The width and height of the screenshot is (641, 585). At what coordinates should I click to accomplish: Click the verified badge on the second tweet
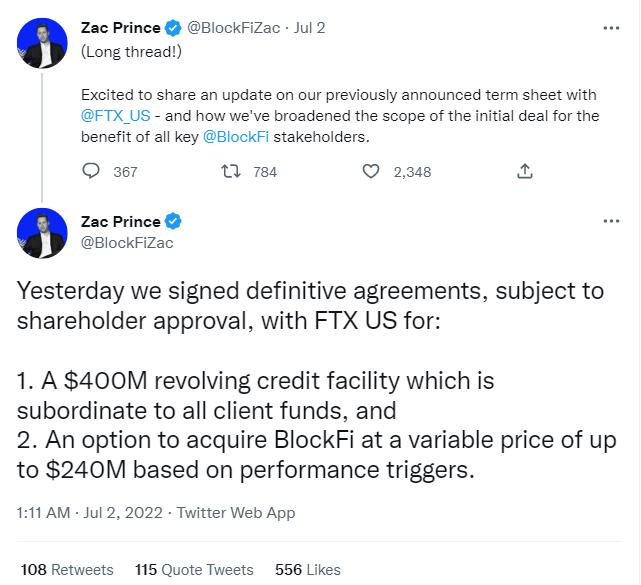point(174,221)
